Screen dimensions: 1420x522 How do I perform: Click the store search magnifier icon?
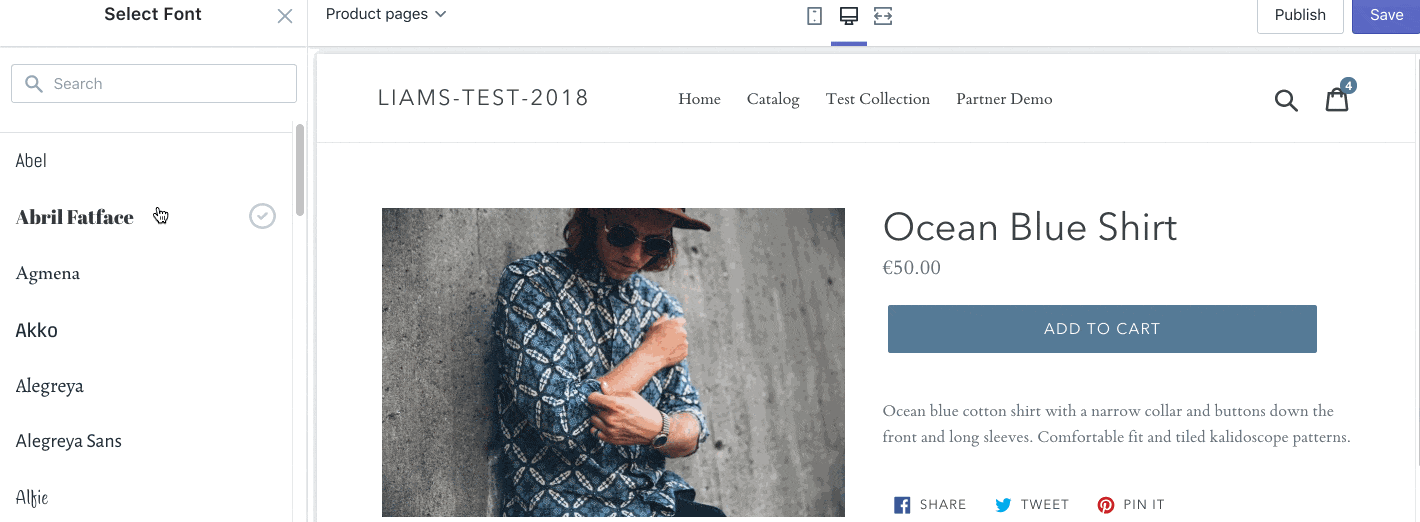pos(1286,100)
